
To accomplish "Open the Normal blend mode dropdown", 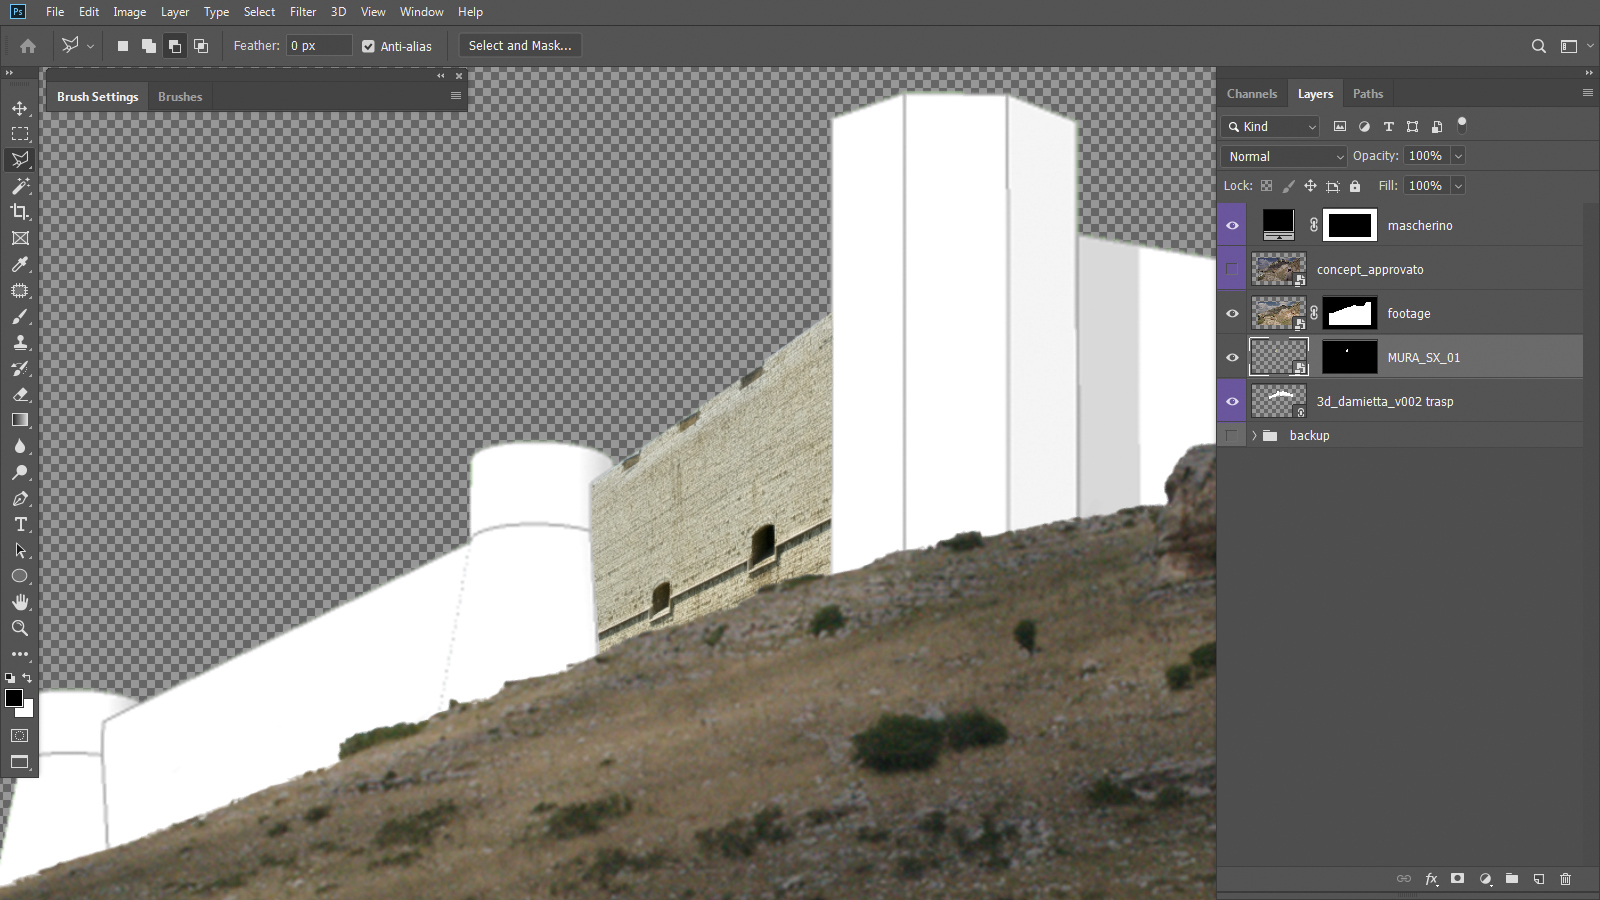I will [1285, 156].
